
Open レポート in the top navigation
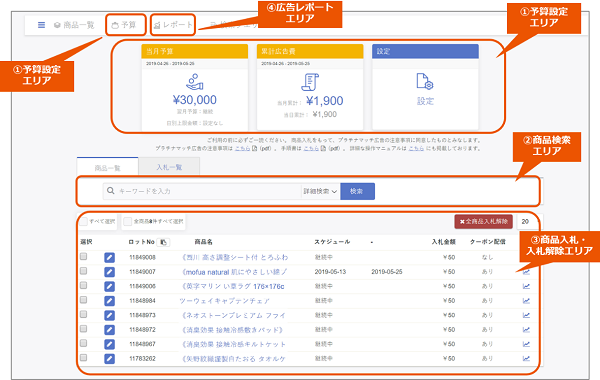click(x=173, y=25)
